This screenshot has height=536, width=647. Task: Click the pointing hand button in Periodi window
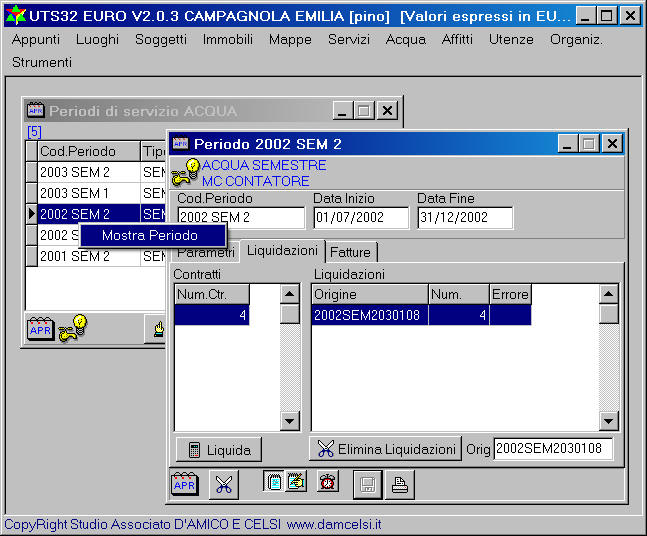[x=158, y=327]
